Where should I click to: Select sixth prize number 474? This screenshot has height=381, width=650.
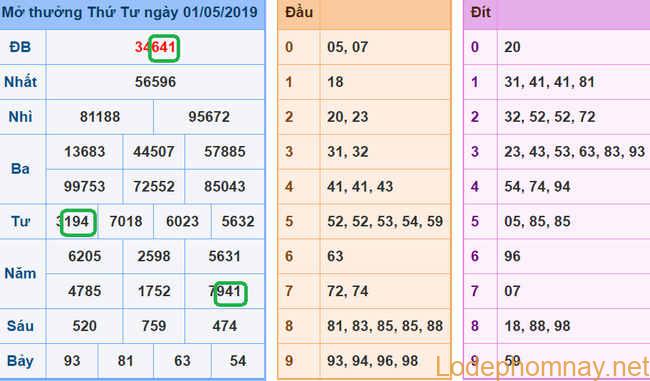click(x=225, y=326)
